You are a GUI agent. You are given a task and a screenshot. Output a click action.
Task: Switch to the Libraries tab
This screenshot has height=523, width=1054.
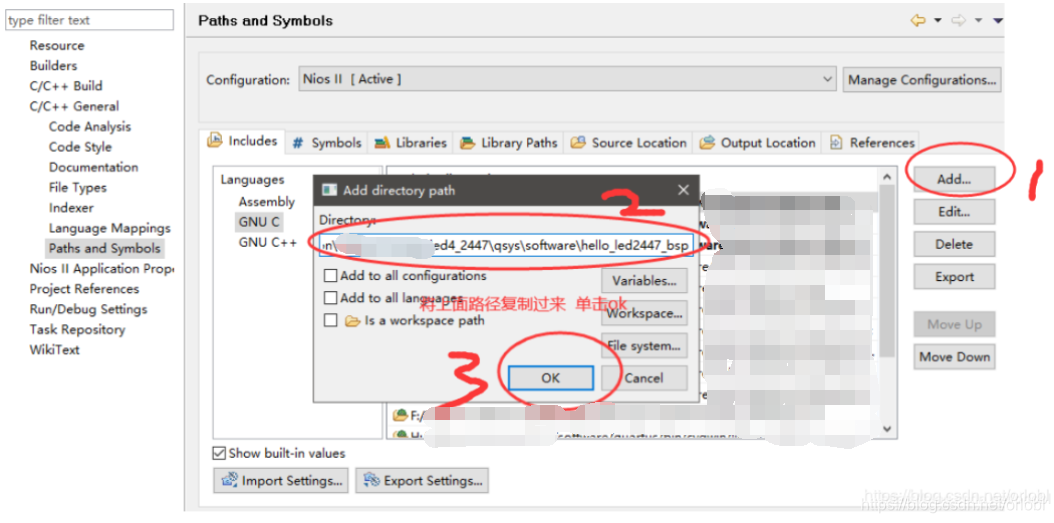411,143
